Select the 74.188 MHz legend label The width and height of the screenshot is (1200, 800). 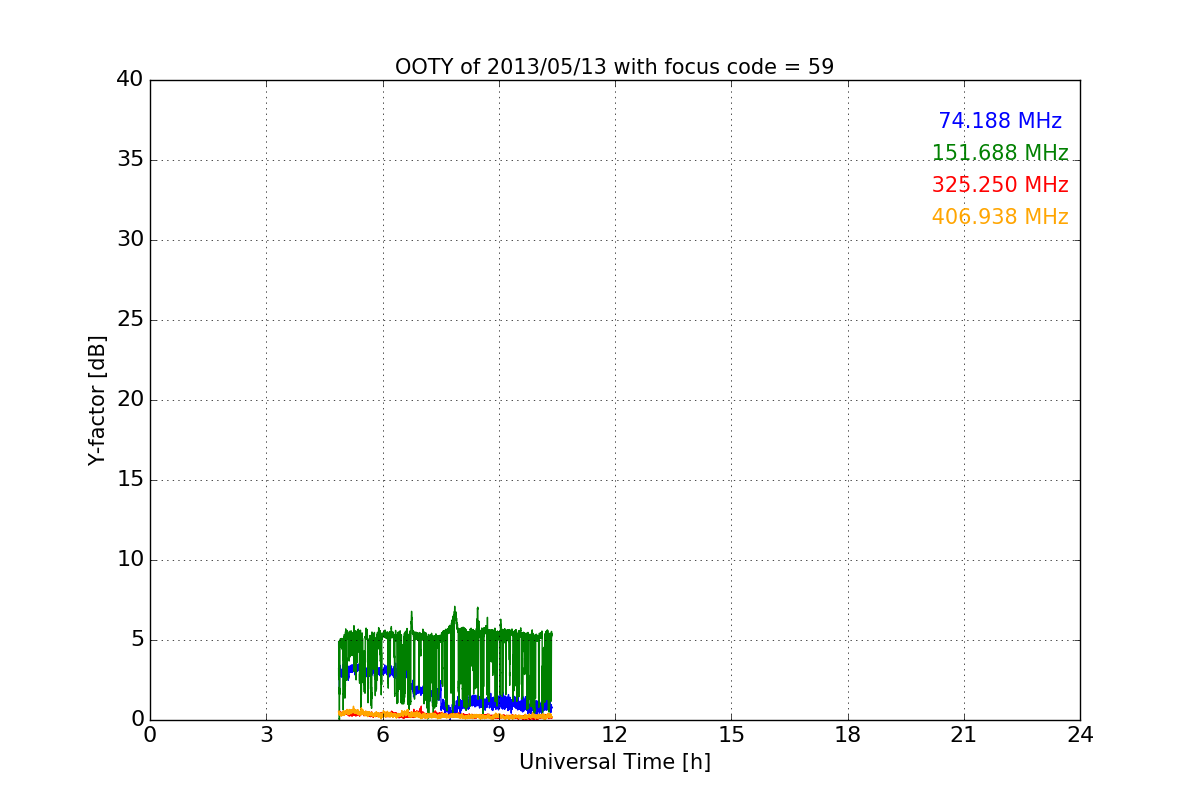(x=1000, y=121)
